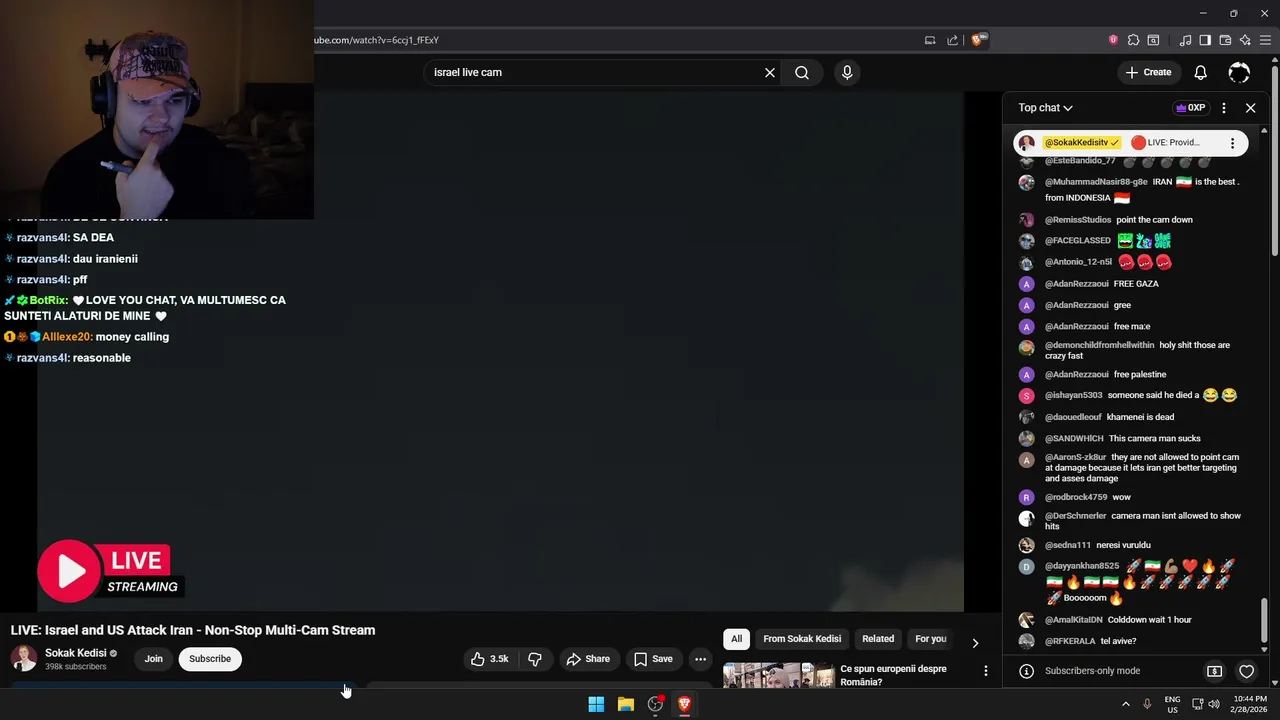This screenshot has height=720, width=1280.
Task: Switch ENG US keyboard language
Action: [x=1173, y=704]
